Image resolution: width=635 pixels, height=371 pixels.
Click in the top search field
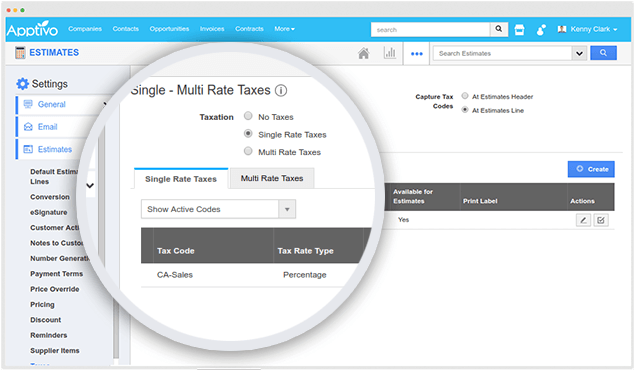click(x=430, y=30)
